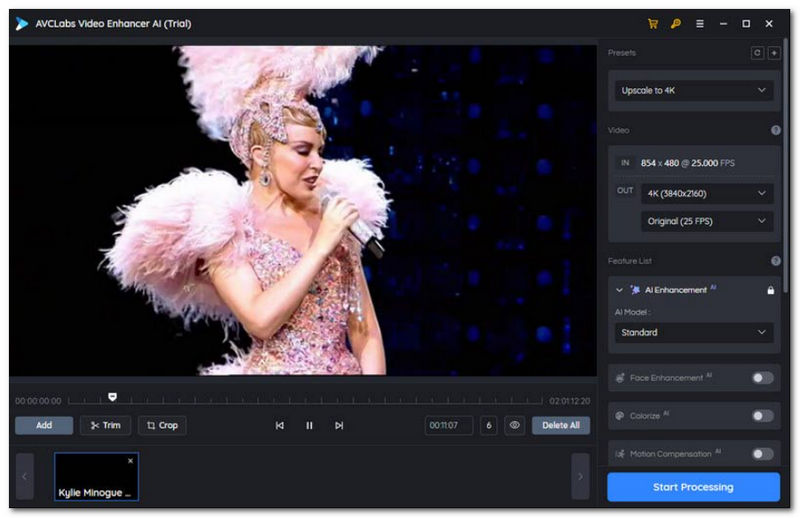This screenshot has height=518, width=800.
Task: Click the refresh presets icon
Action: pos(757,53)
